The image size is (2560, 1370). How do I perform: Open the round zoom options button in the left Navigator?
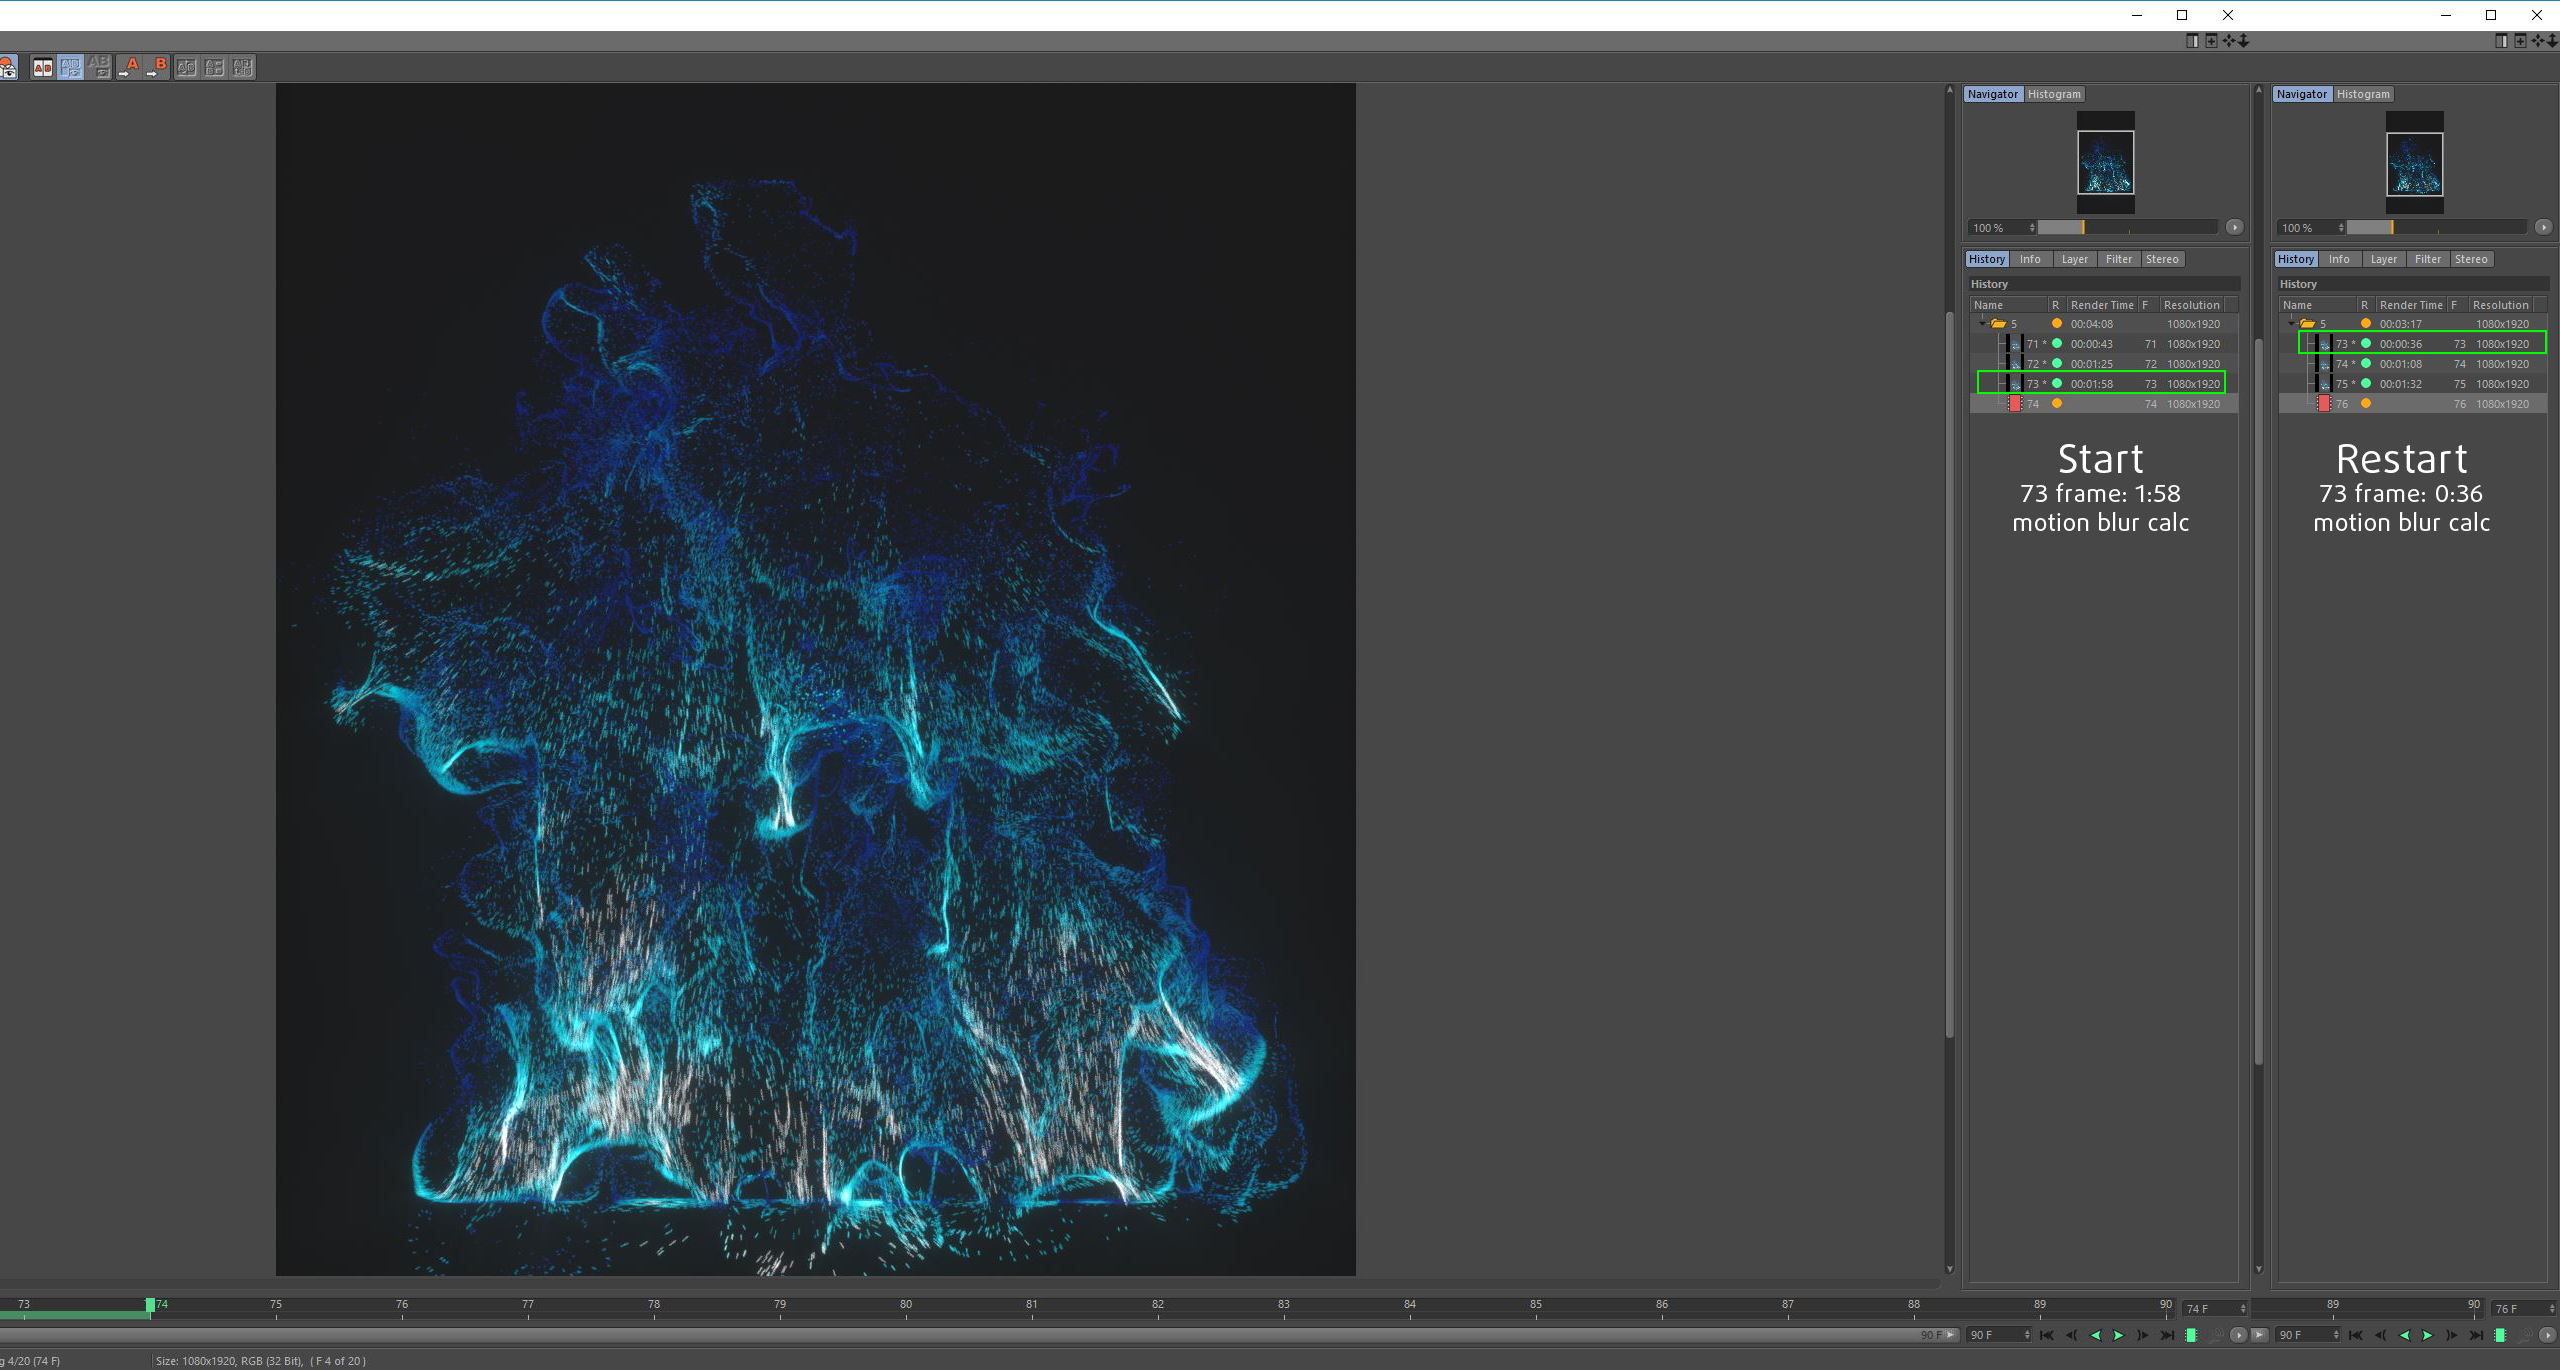pos(2234,227)
